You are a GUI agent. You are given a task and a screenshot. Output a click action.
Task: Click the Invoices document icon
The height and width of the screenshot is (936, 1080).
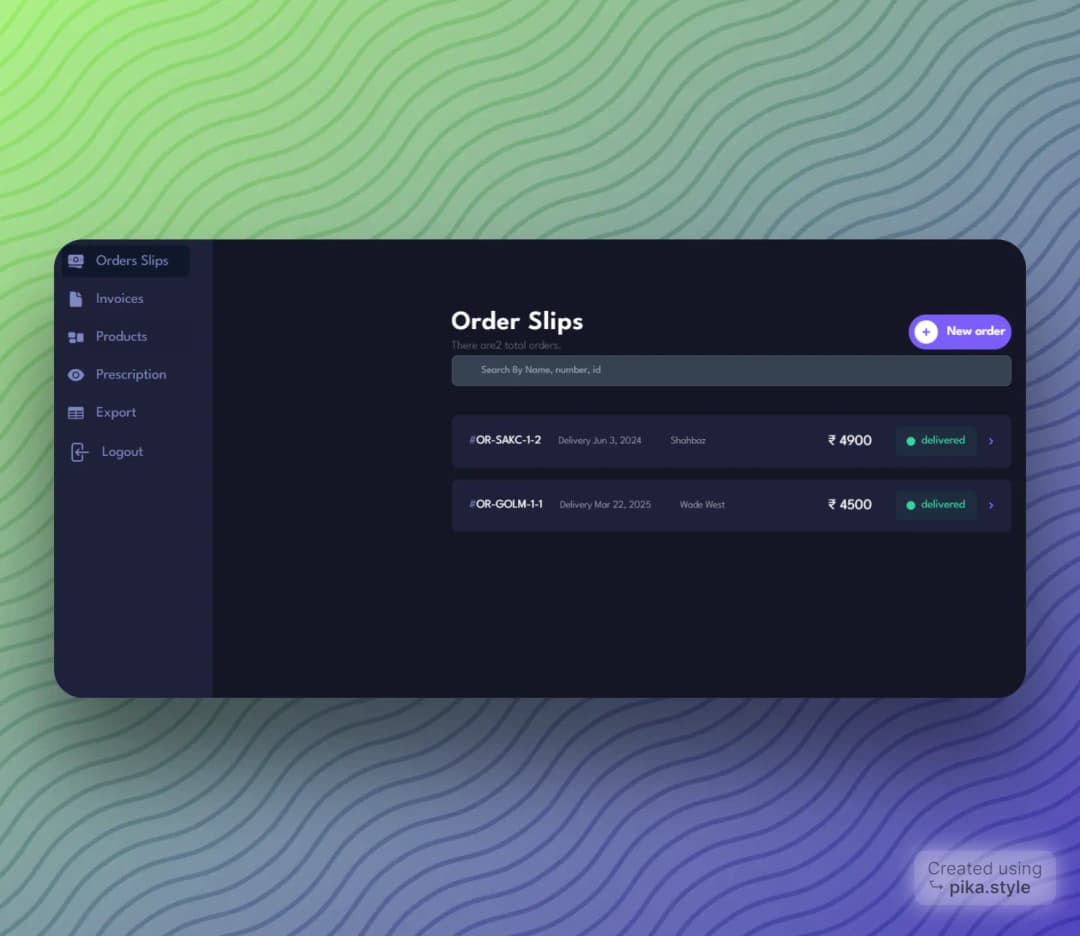[76, 299]
